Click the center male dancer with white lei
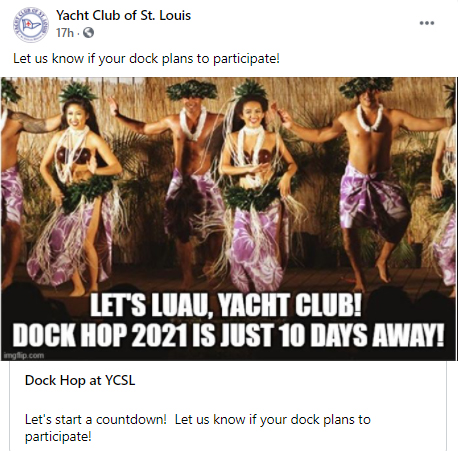458x451 pixels. (x=192, y=160)
